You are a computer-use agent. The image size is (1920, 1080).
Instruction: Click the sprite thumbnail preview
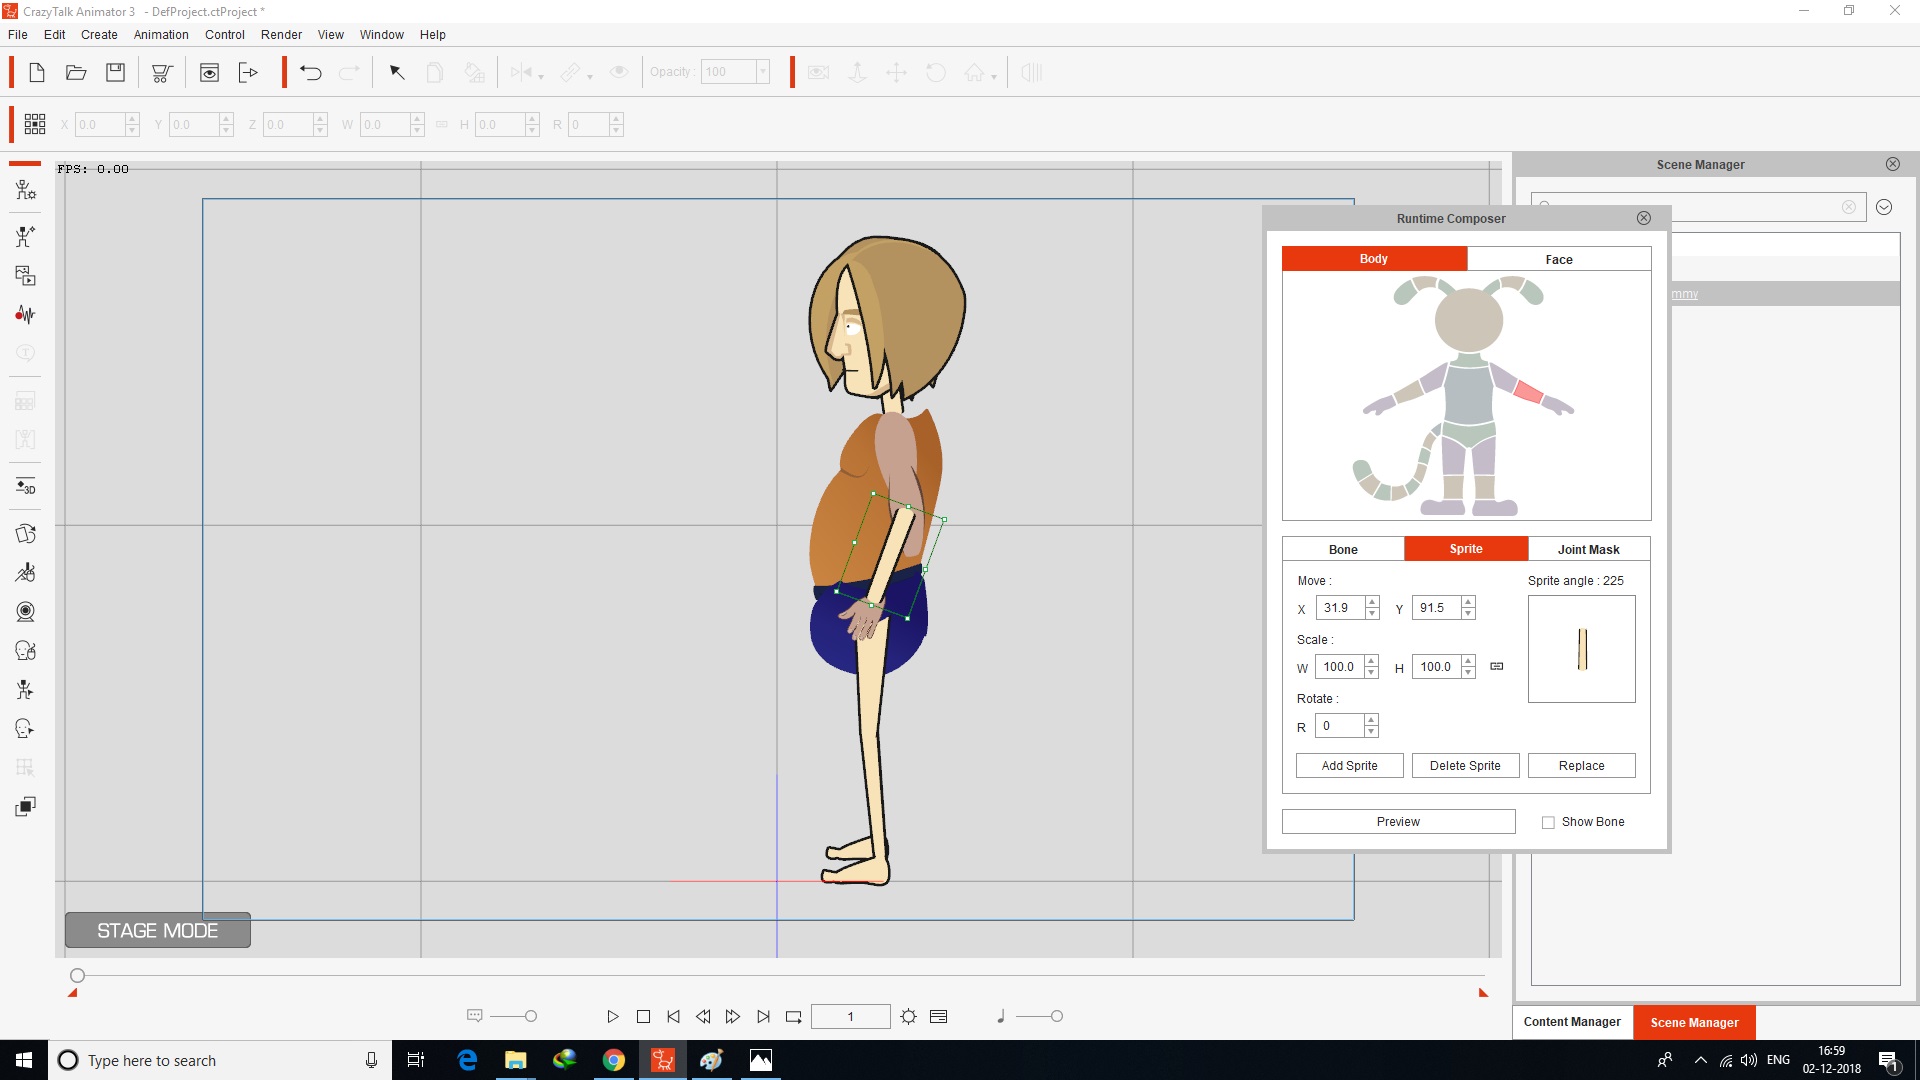(1581, 649)
